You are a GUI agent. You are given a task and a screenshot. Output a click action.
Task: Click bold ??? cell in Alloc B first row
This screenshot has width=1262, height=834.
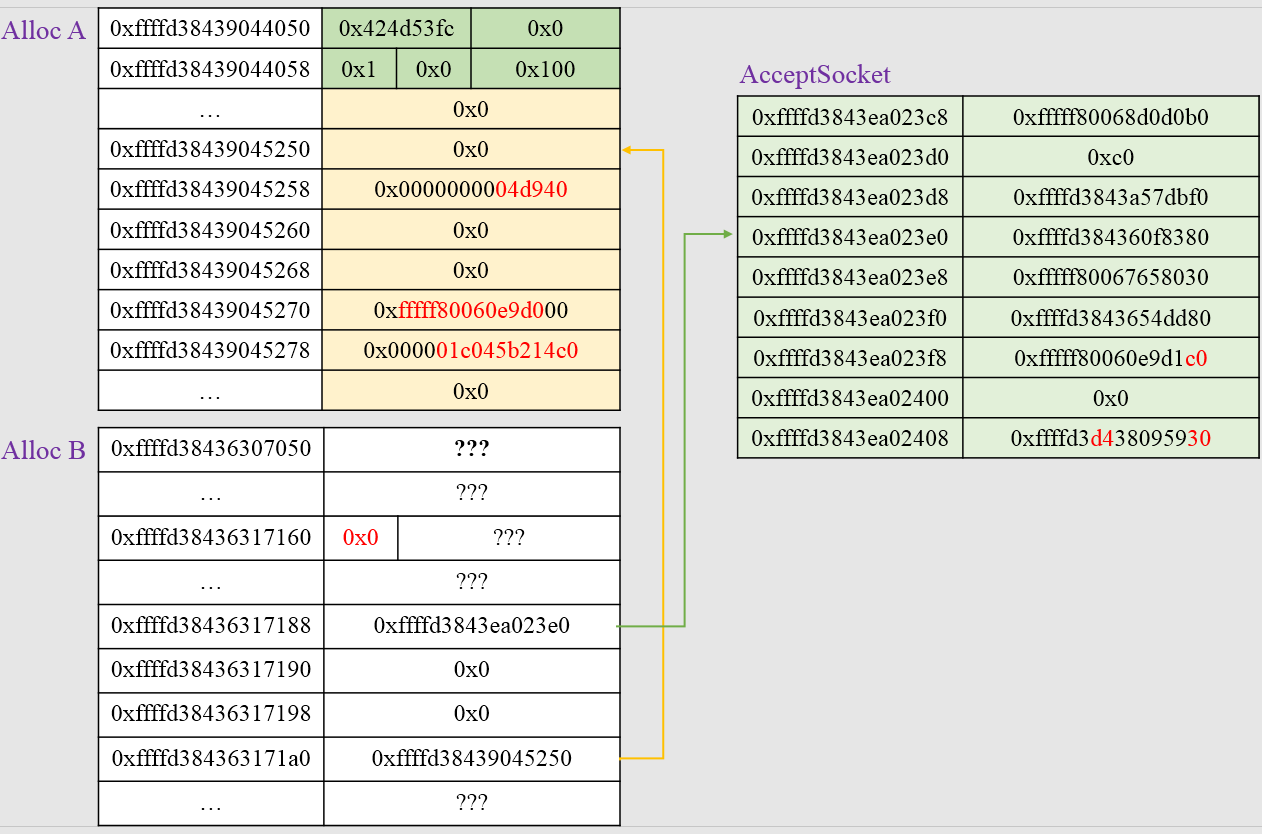click(472, 450)
